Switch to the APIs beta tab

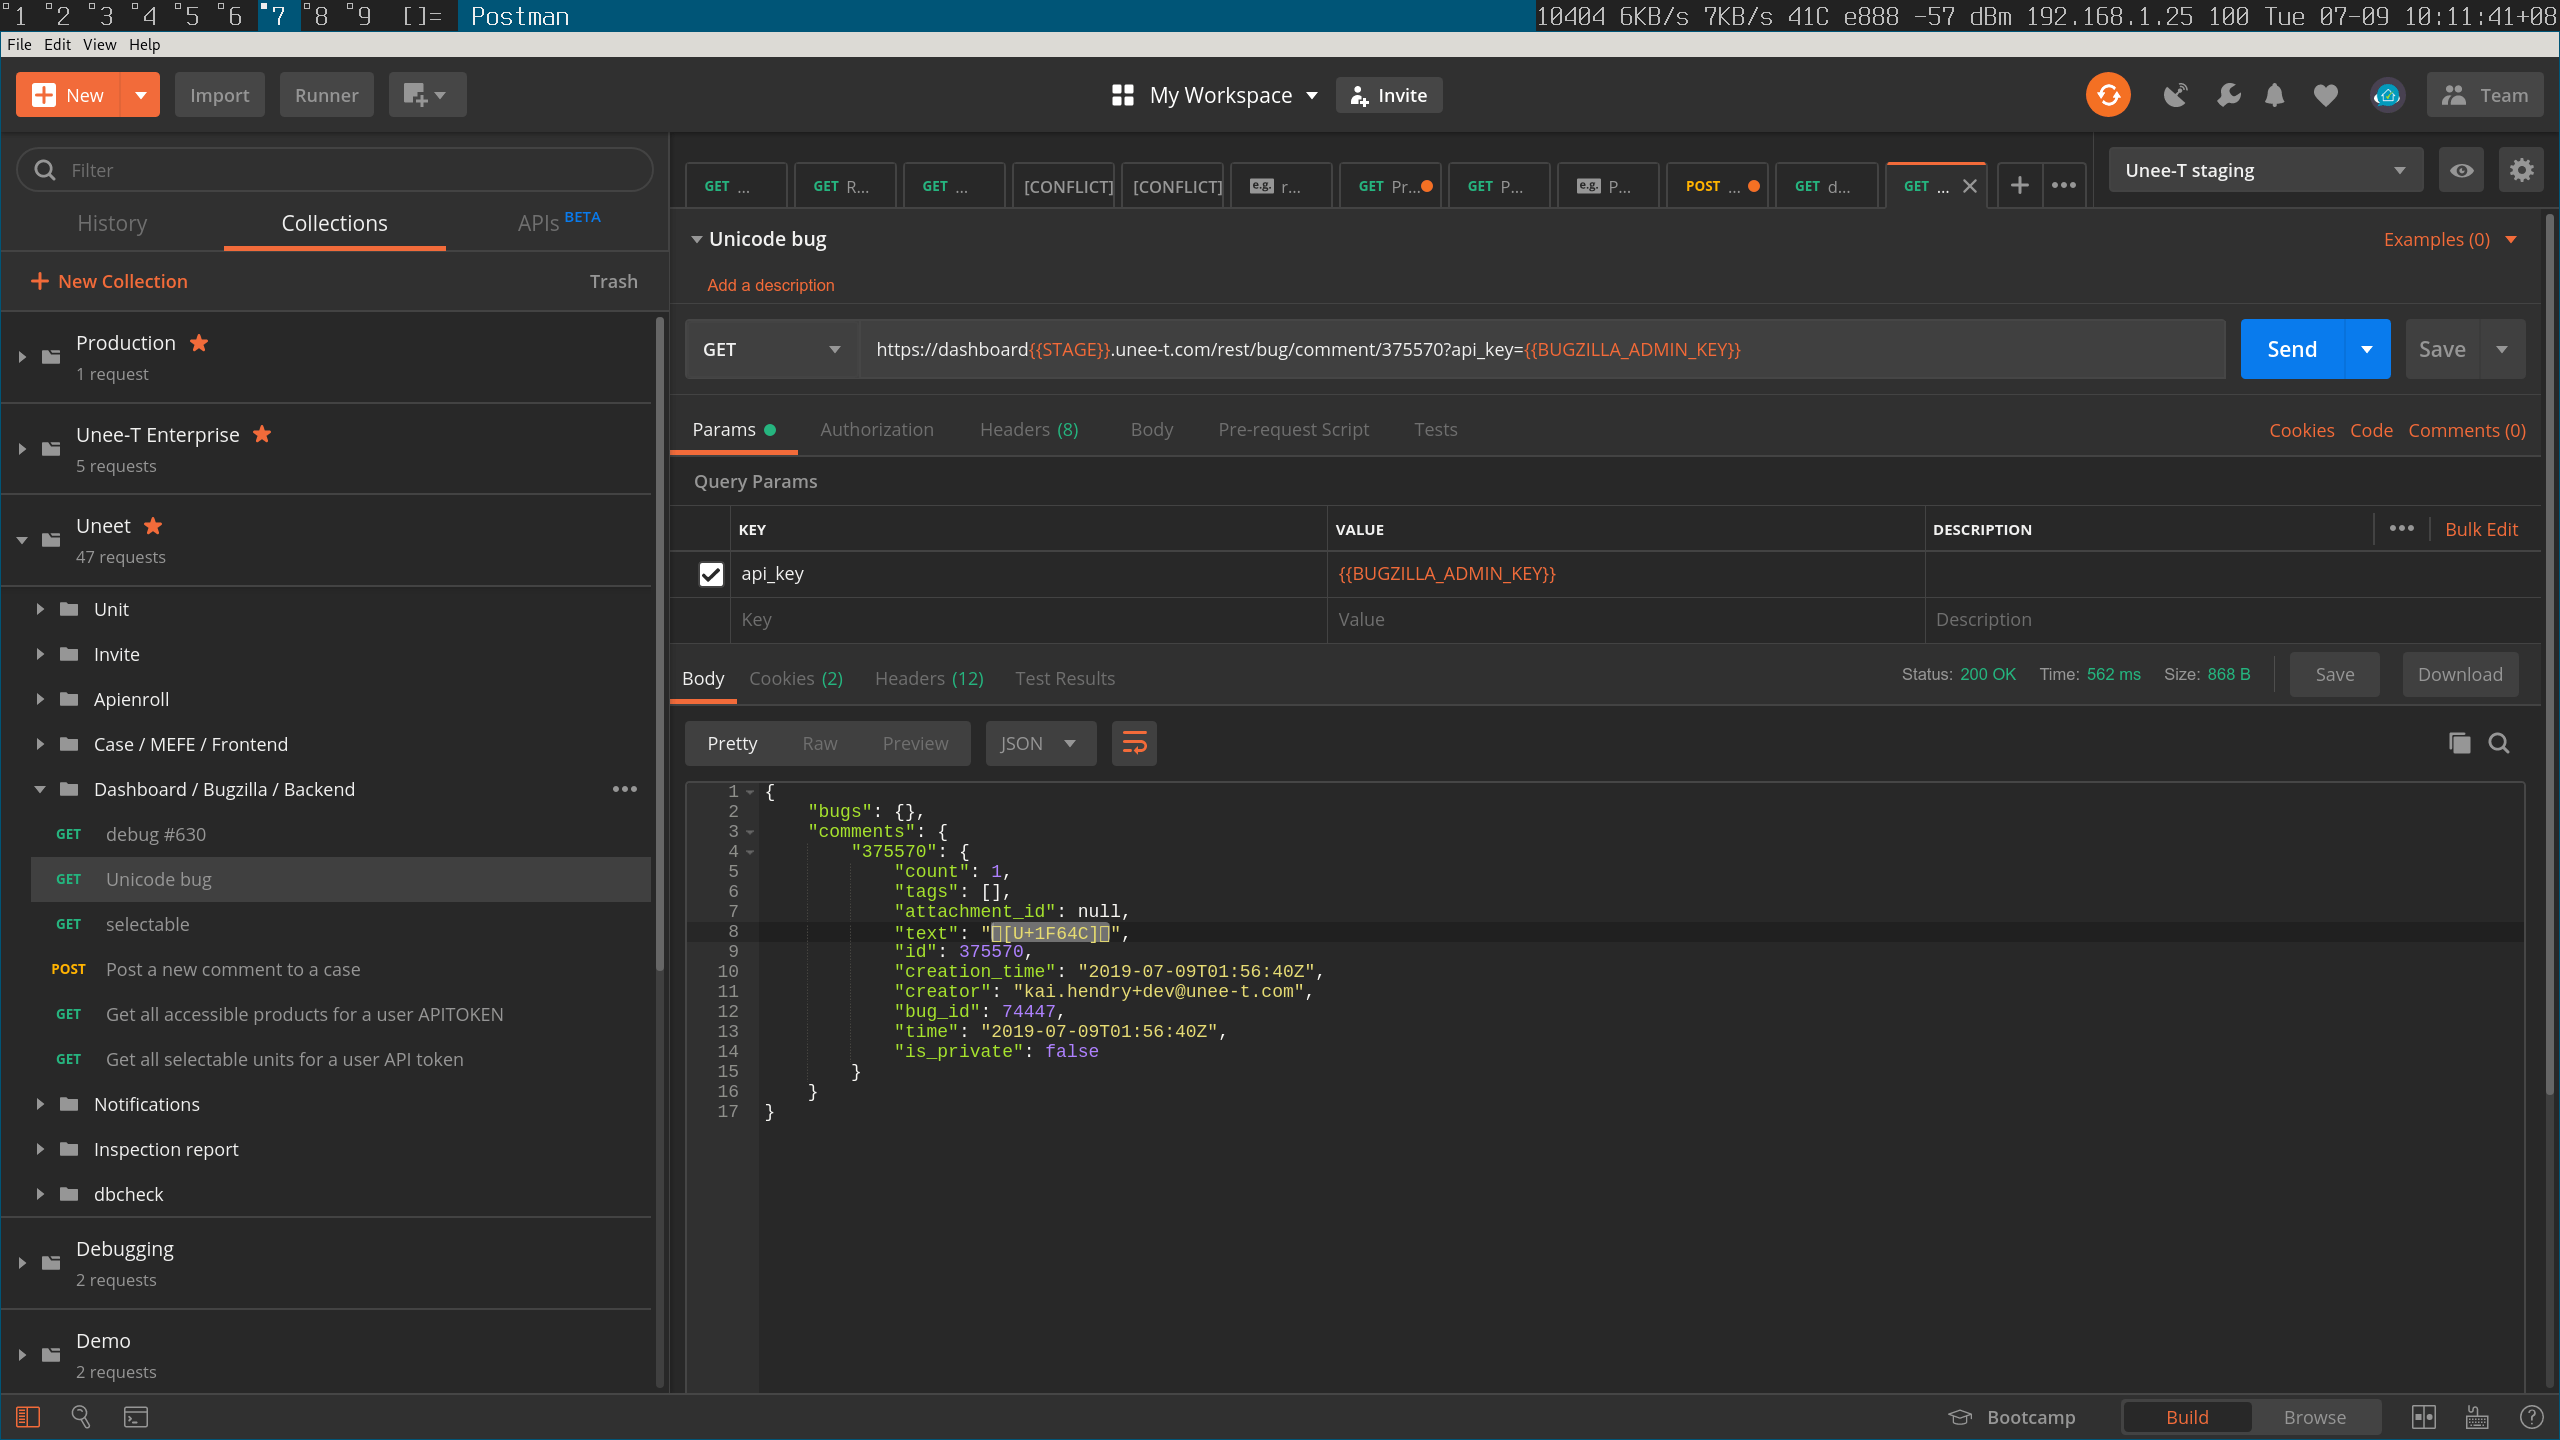coord(559,222)
